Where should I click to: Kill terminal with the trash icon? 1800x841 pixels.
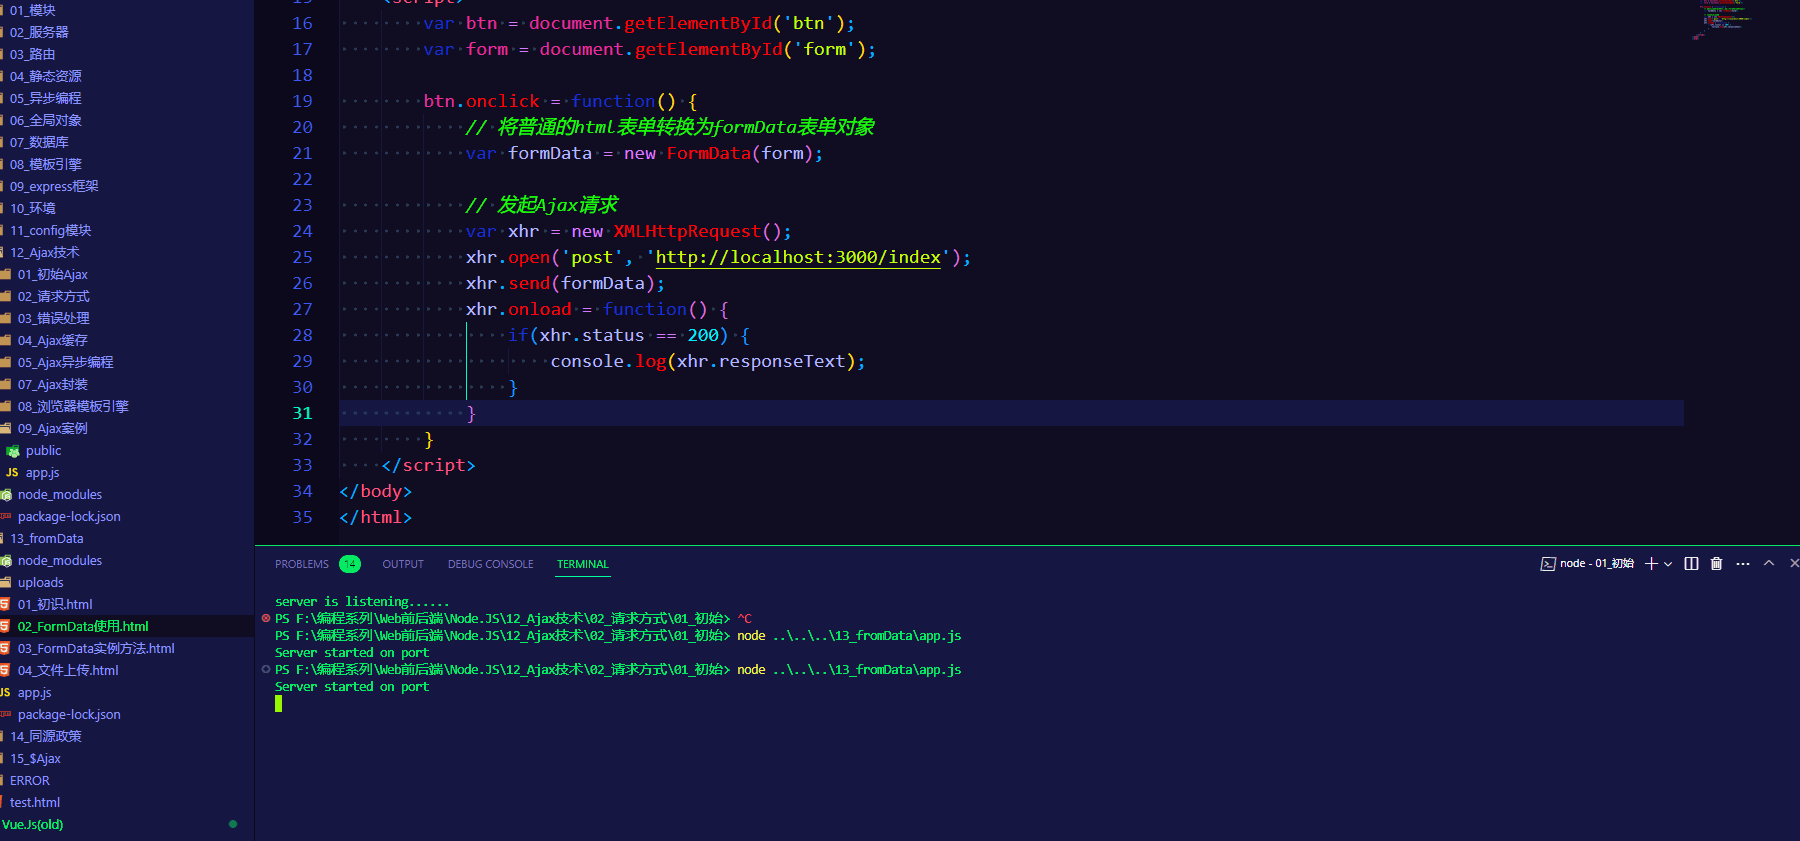tap(1716, 564)
